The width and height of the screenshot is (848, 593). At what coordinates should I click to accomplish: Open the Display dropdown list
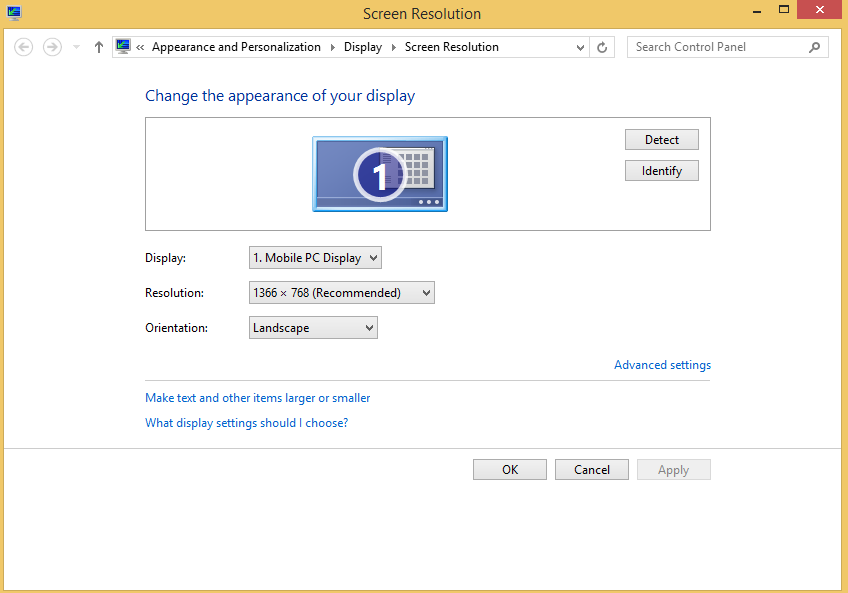315,258
